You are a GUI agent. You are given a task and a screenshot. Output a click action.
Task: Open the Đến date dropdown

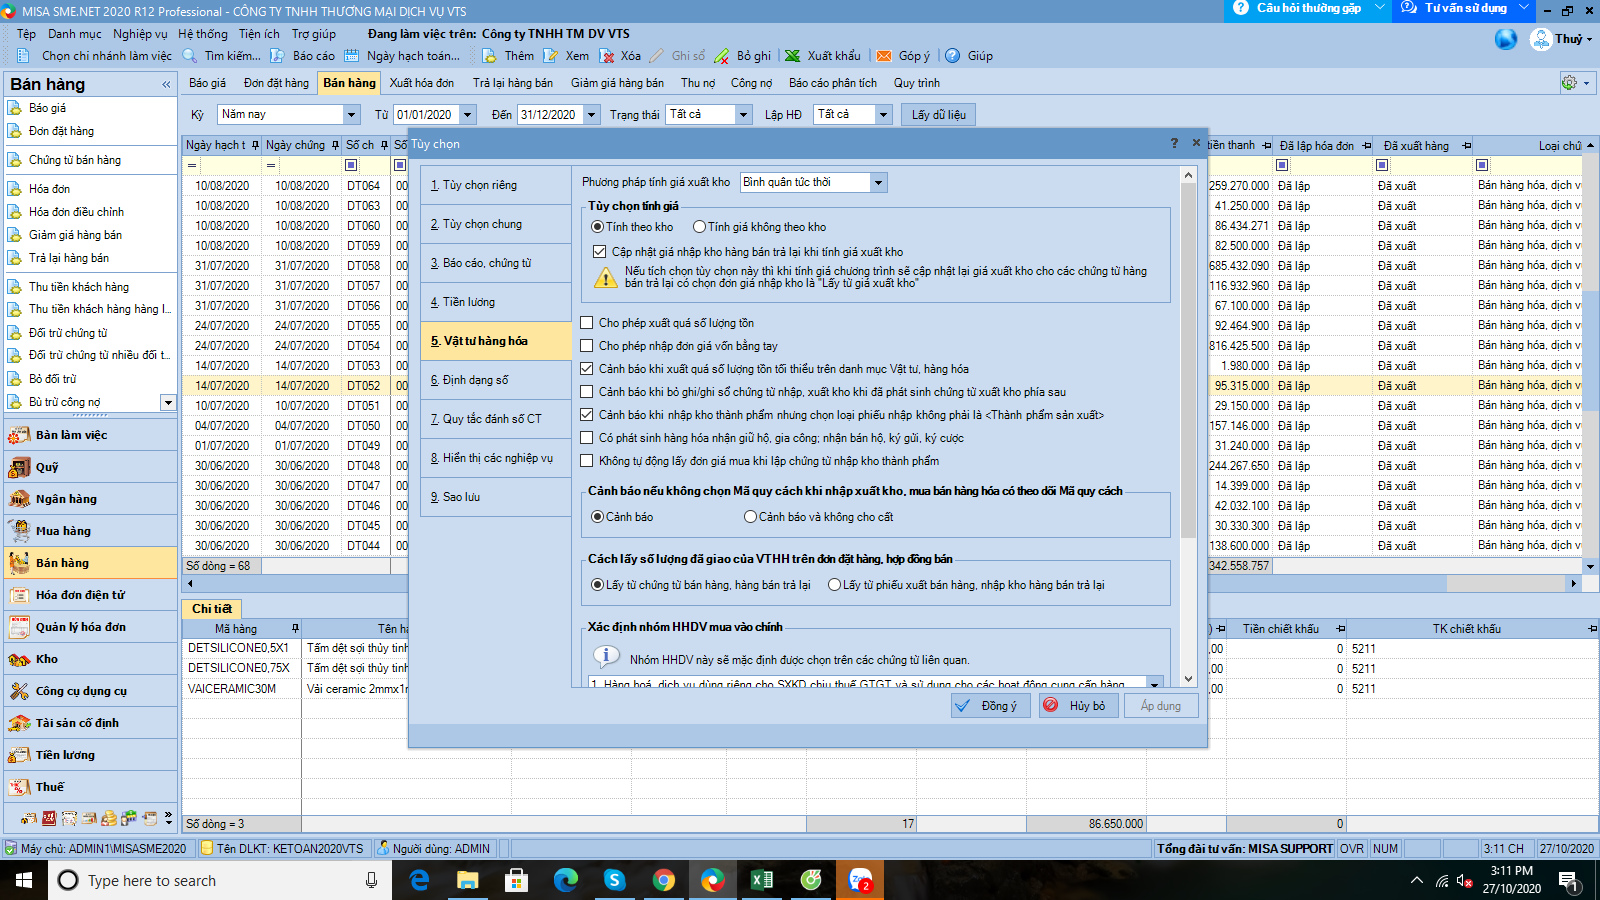[x=591, y=115]
